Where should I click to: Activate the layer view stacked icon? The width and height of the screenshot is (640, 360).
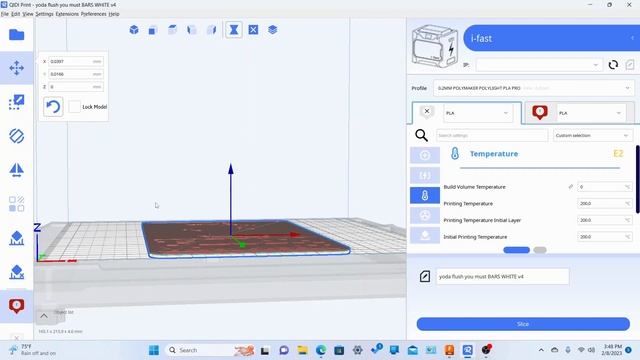pyautogui.click(x=273, y=30)
